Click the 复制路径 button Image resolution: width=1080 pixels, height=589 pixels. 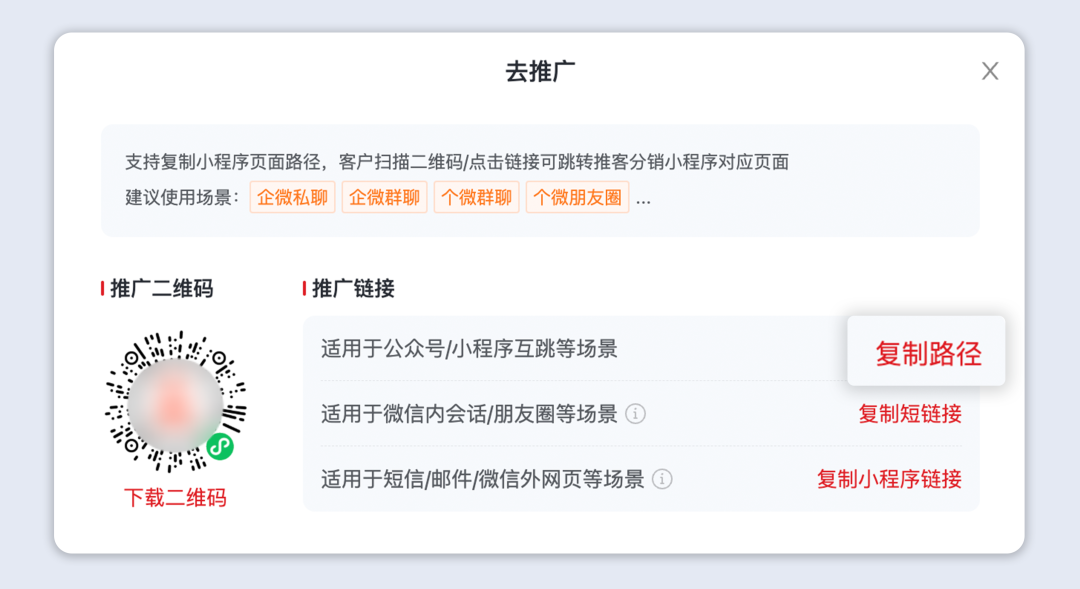pos(927,352)
